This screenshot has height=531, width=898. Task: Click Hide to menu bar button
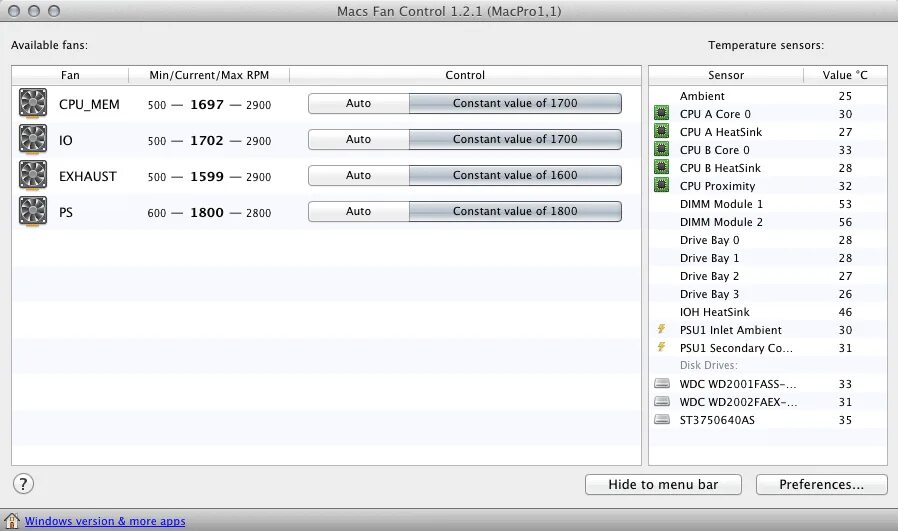coord(663,485)
